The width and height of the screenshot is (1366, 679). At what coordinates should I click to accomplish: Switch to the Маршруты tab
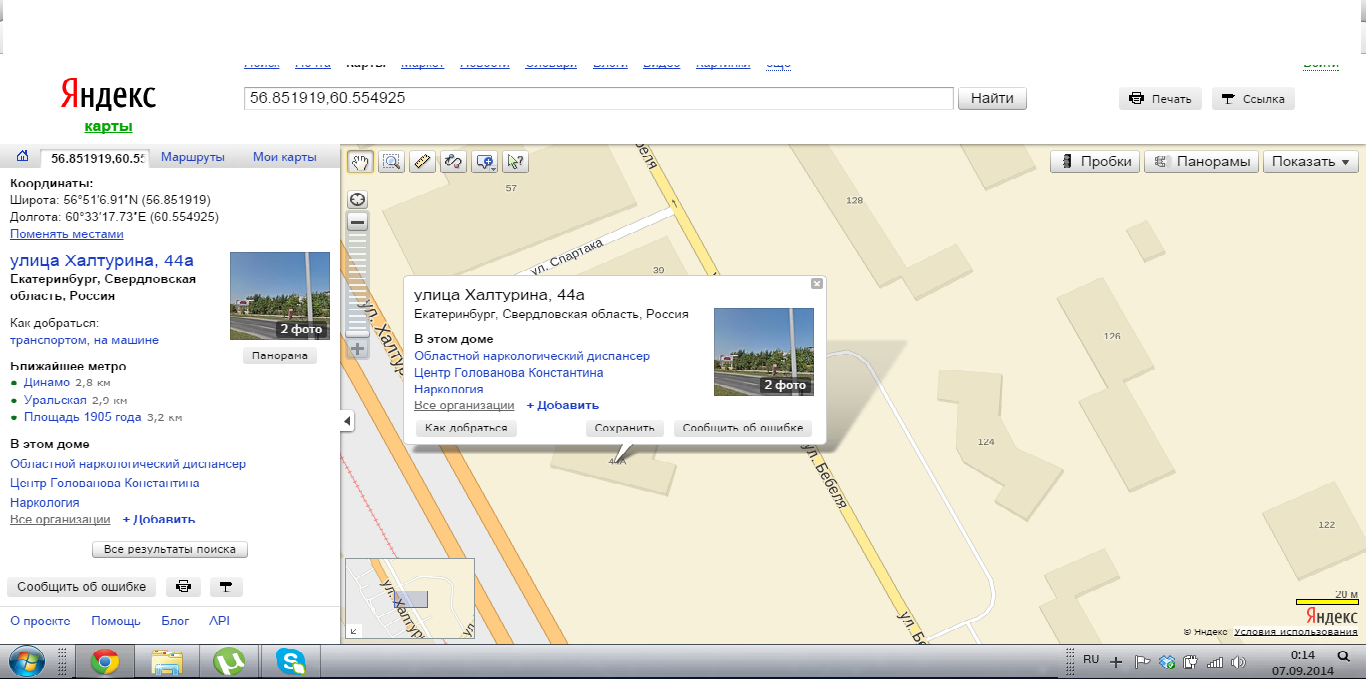point(193,157)
